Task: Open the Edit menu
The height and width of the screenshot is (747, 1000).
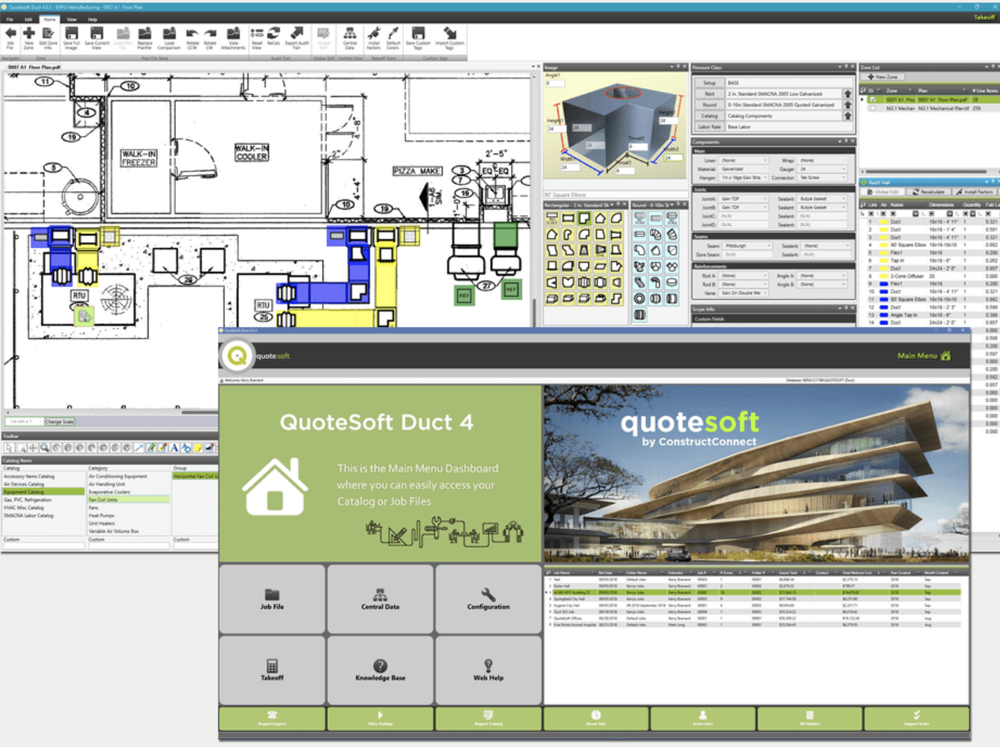Action: [x=28, y=19]
